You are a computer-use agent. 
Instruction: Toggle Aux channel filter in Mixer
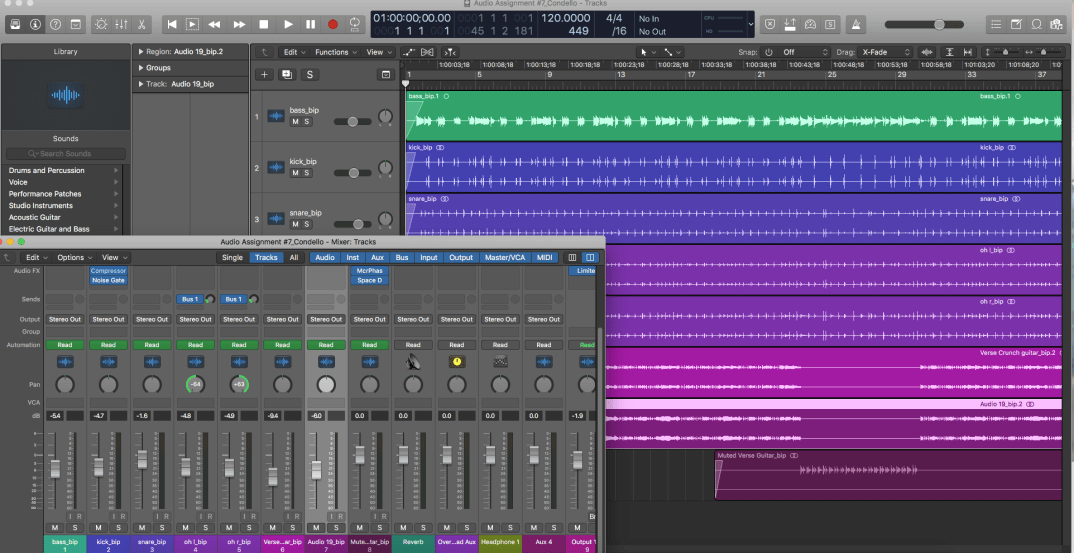pos(377,258)
